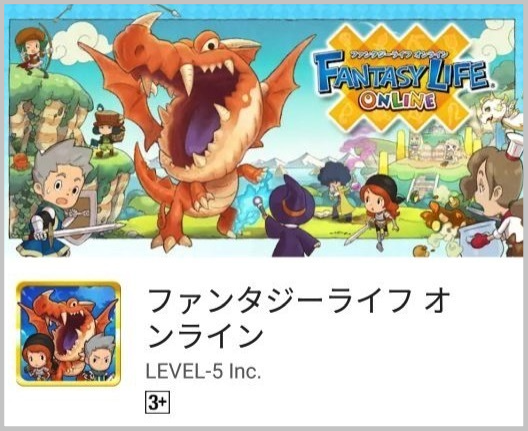Select the ファンタジーライフ オンライン app title
The height and width of the screenshot is (431, 528).
click(298, 318)
